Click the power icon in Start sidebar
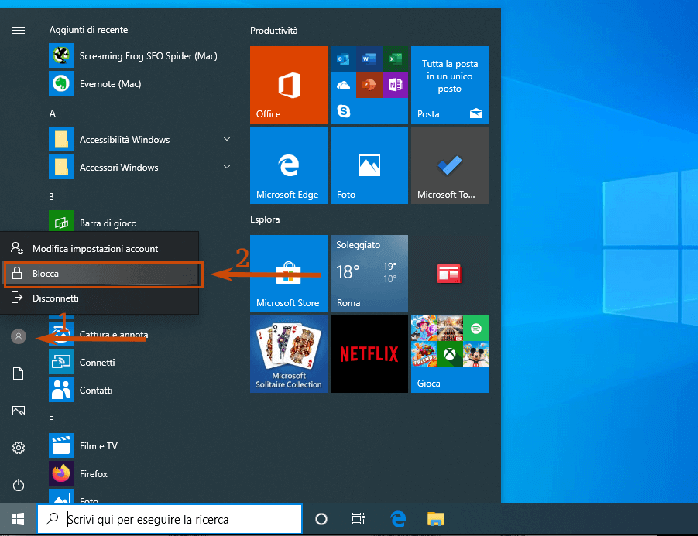This screenshot has width=698, height=536. pos(18,485)
